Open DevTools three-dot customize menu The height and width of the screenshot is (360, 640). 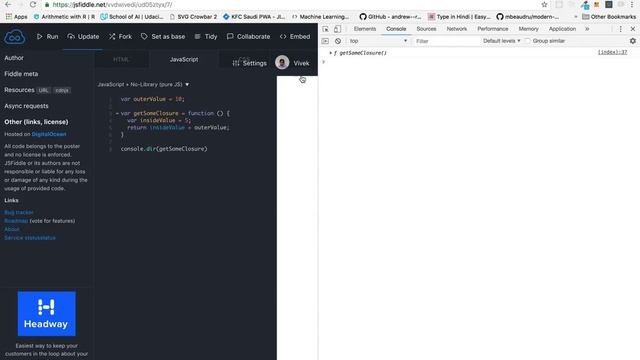click(x=620, y=29)
